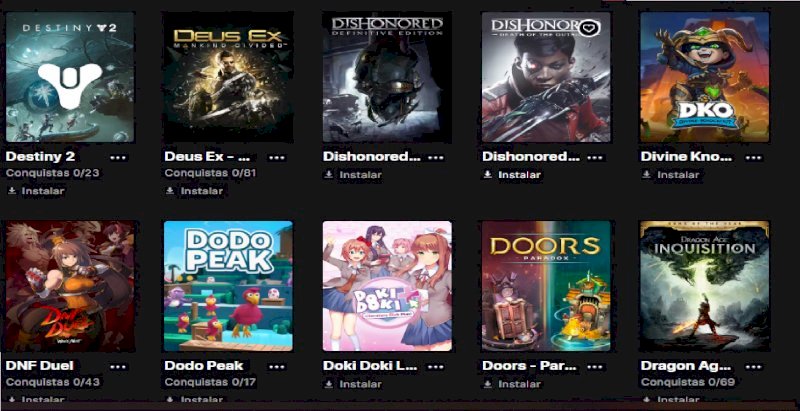Install Deus Ex Mankind Divided
800x411 pixels.
point(195,191)
